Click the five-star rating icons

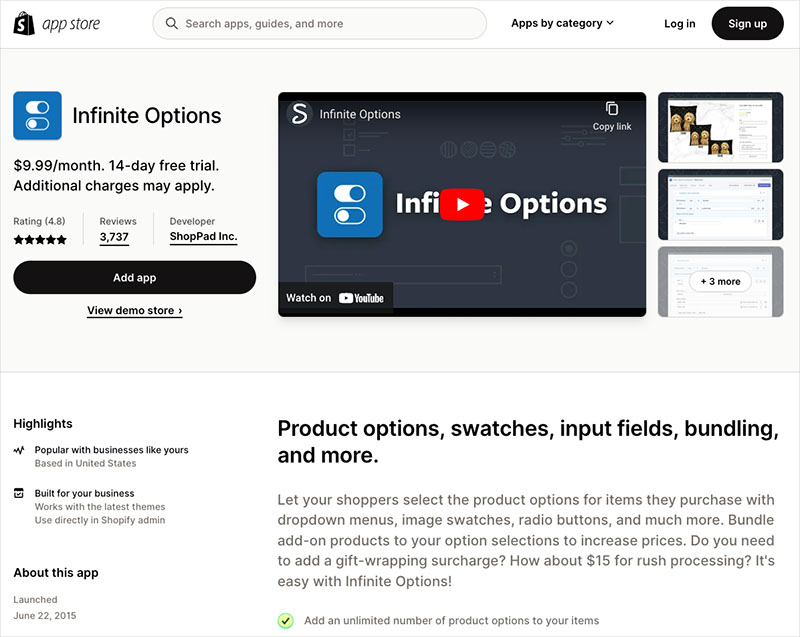click(x=40, y=240)
